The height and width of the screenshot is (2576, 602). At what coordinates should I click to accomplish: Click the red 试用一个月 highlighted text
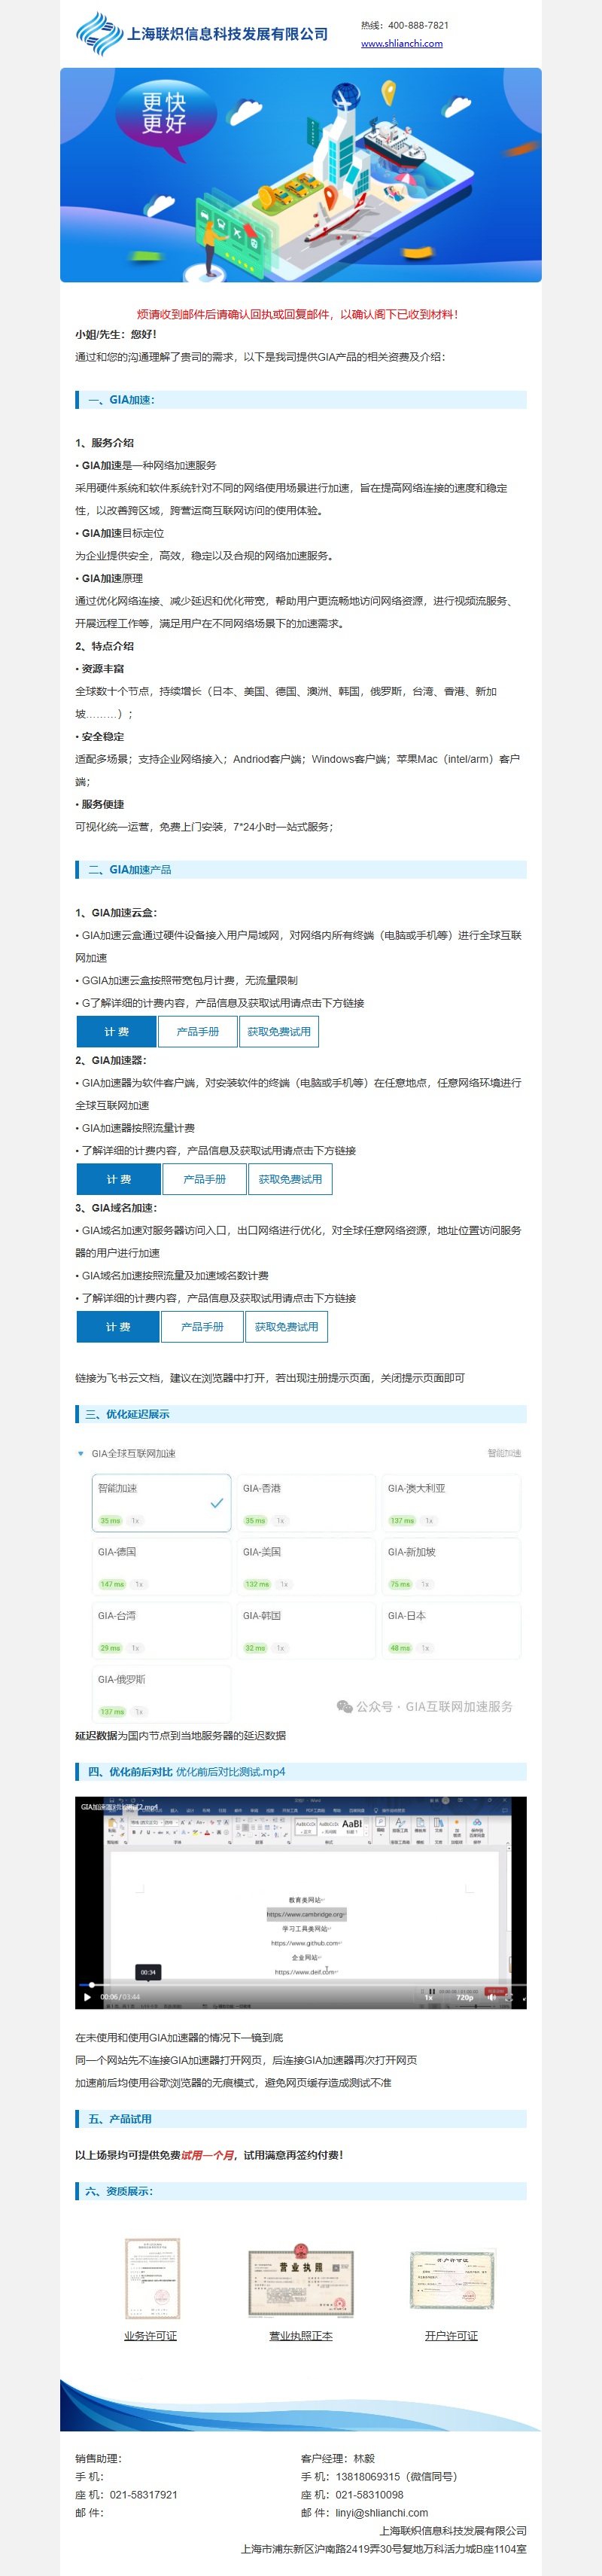pos(208,2155)
